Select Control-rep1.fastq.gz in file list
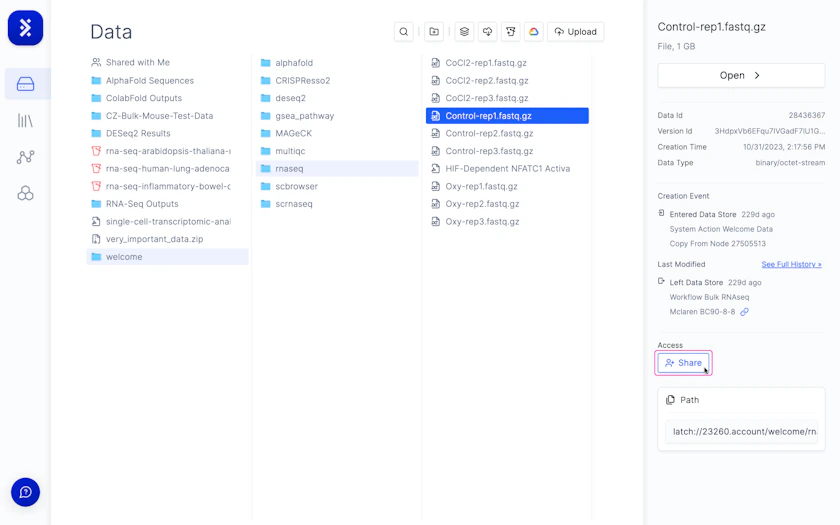The width and height of the screenshot is (840, 525). tap(507, 116)
